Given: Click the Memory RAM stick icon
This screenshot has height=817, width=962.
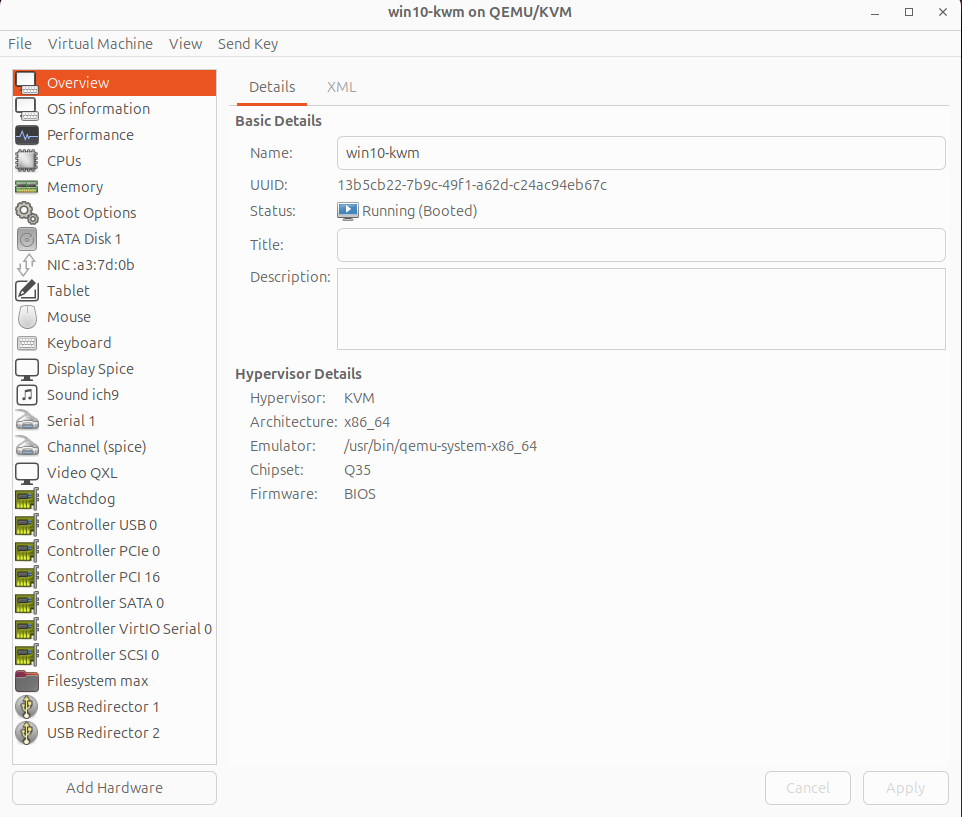Looking at the screenshot, I should (27, 186).
